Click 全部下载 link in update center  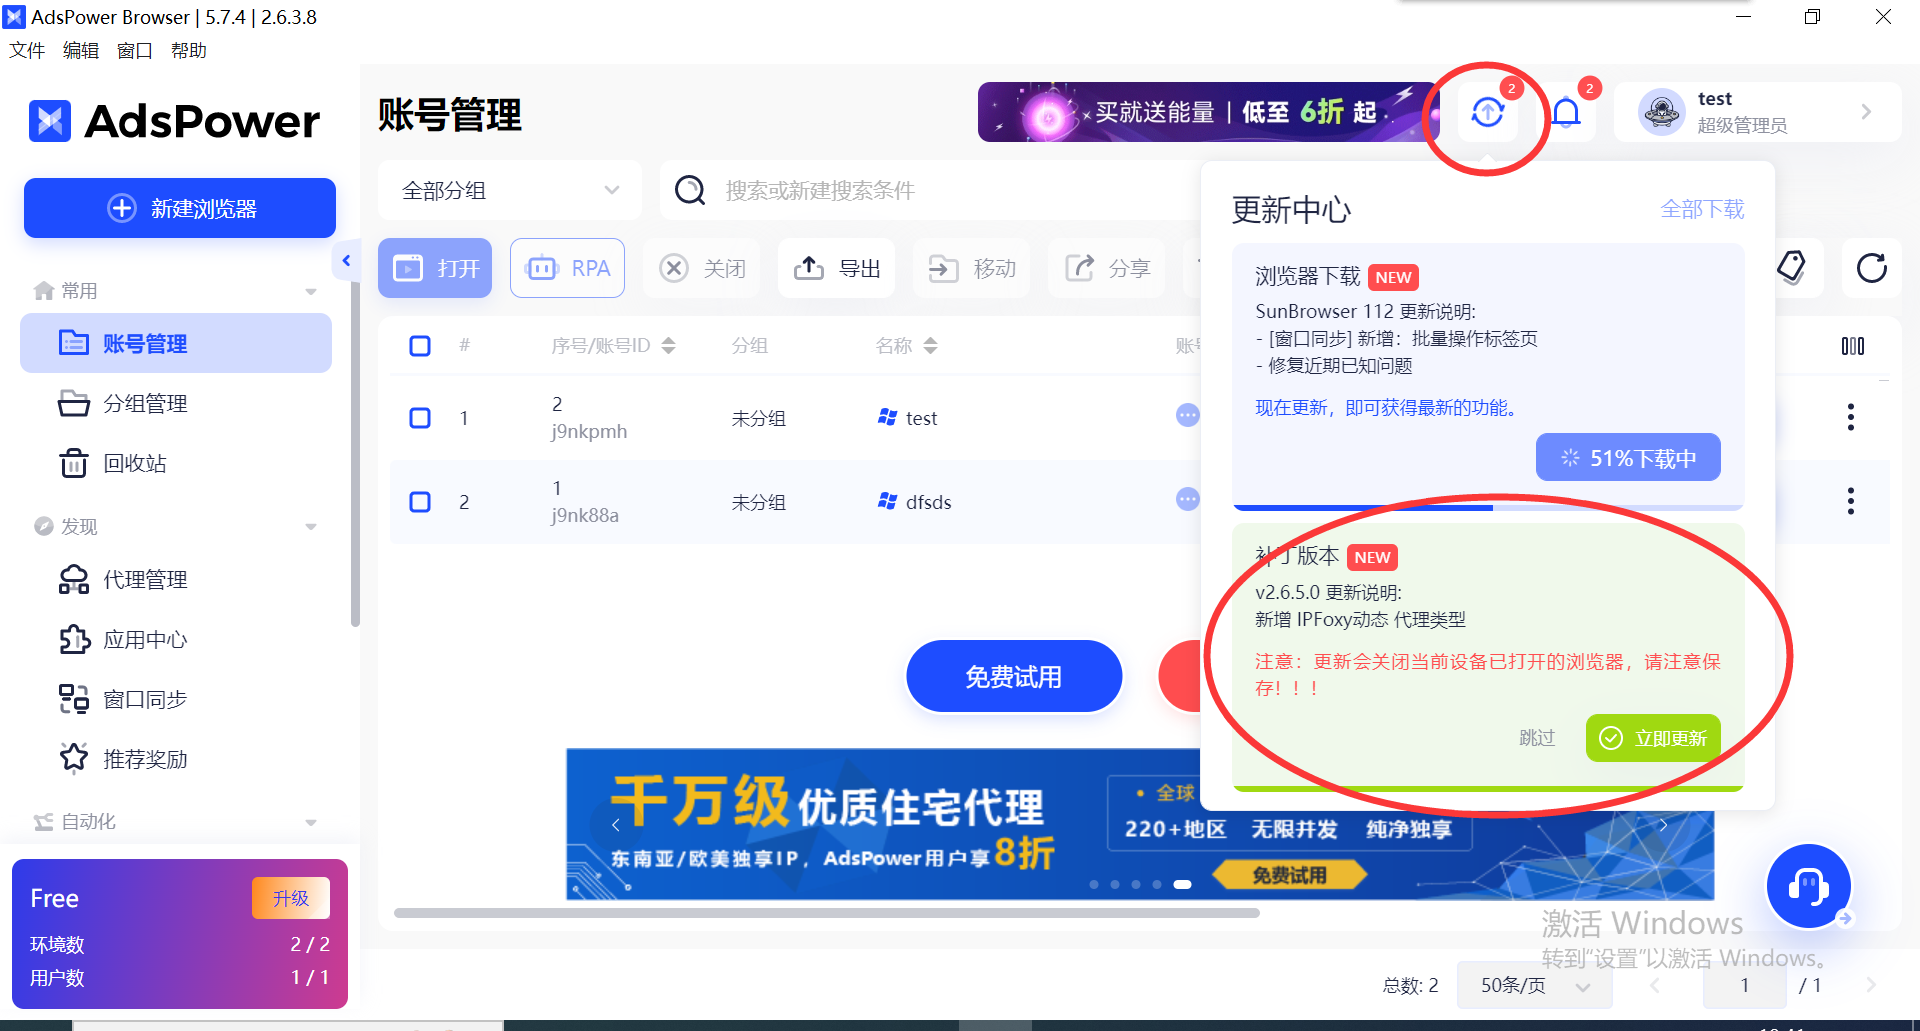pos(1702,209)
